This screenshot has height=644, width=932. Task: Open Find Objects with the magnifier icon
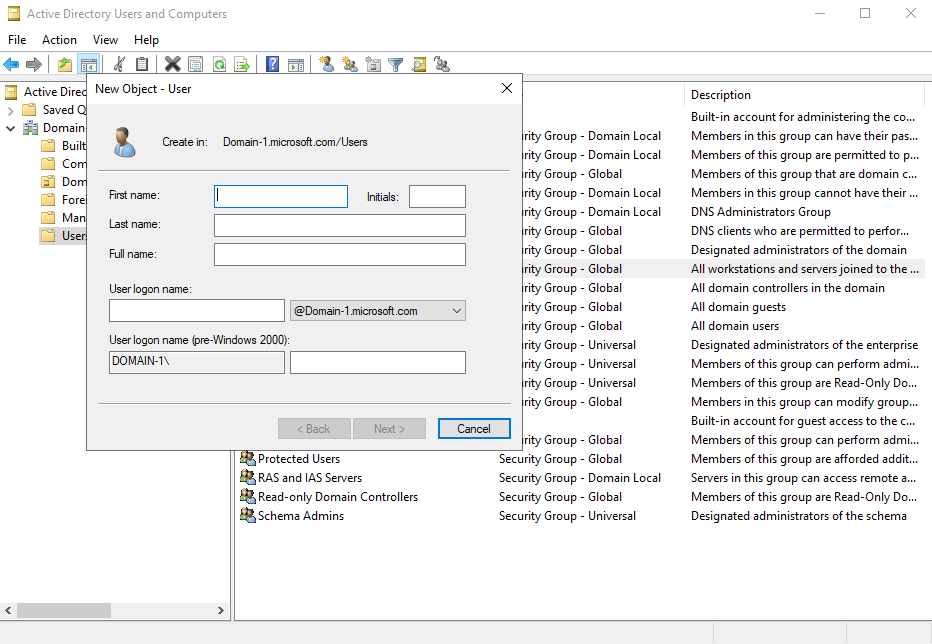[x=418, y=64]
